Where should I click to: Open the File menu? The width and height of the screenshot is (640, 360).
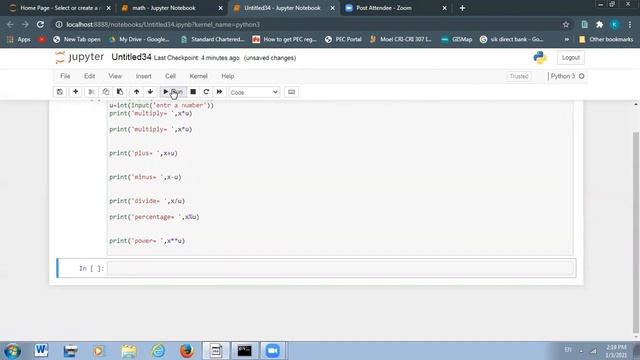click(65, 76)
